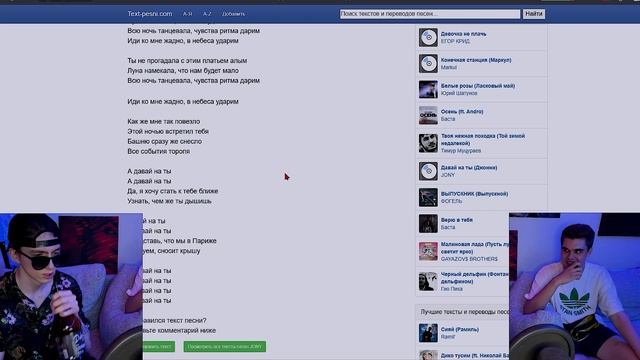Click the Найти search button
Screen dimensions: 640x360
pyautogui.click(x=534, y=14)
